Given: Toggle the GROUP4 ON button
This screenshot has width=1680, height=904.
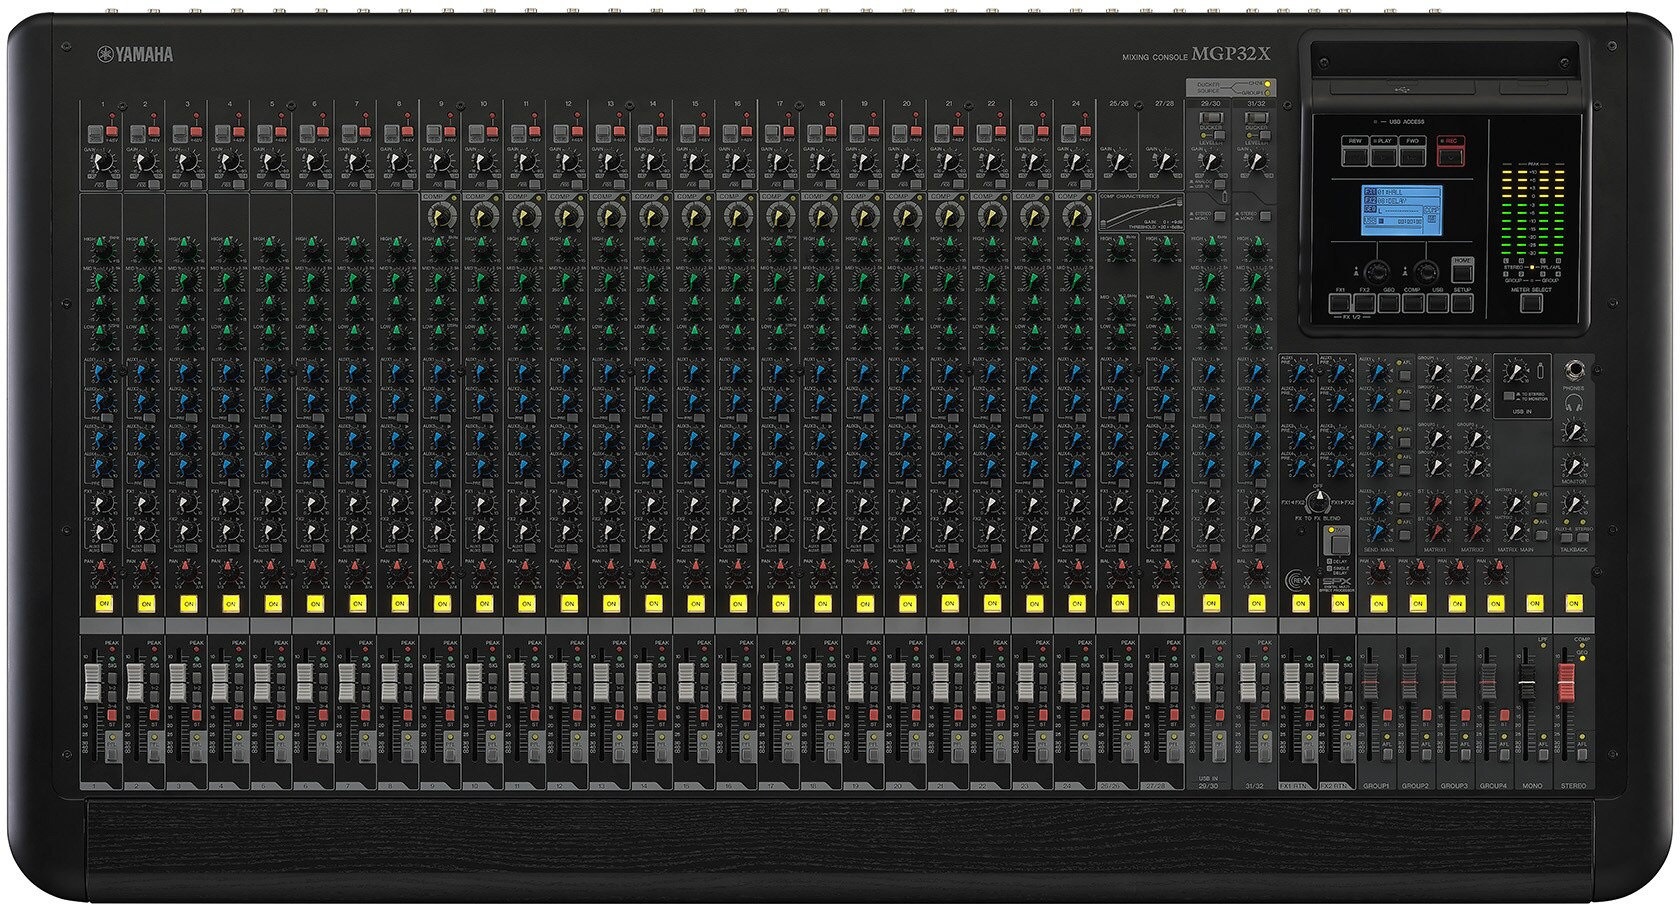Looking at the screenshot, I should (1495, 604).
